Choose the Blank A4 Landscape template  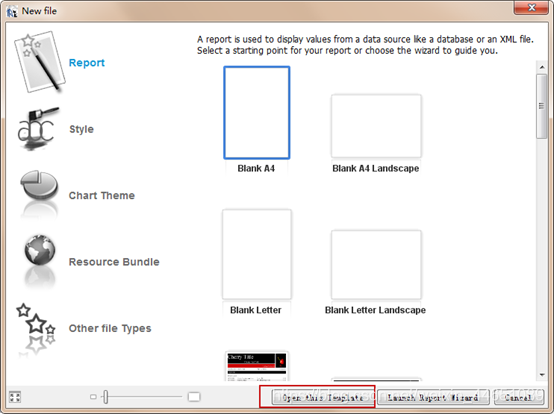coord(376,126)
